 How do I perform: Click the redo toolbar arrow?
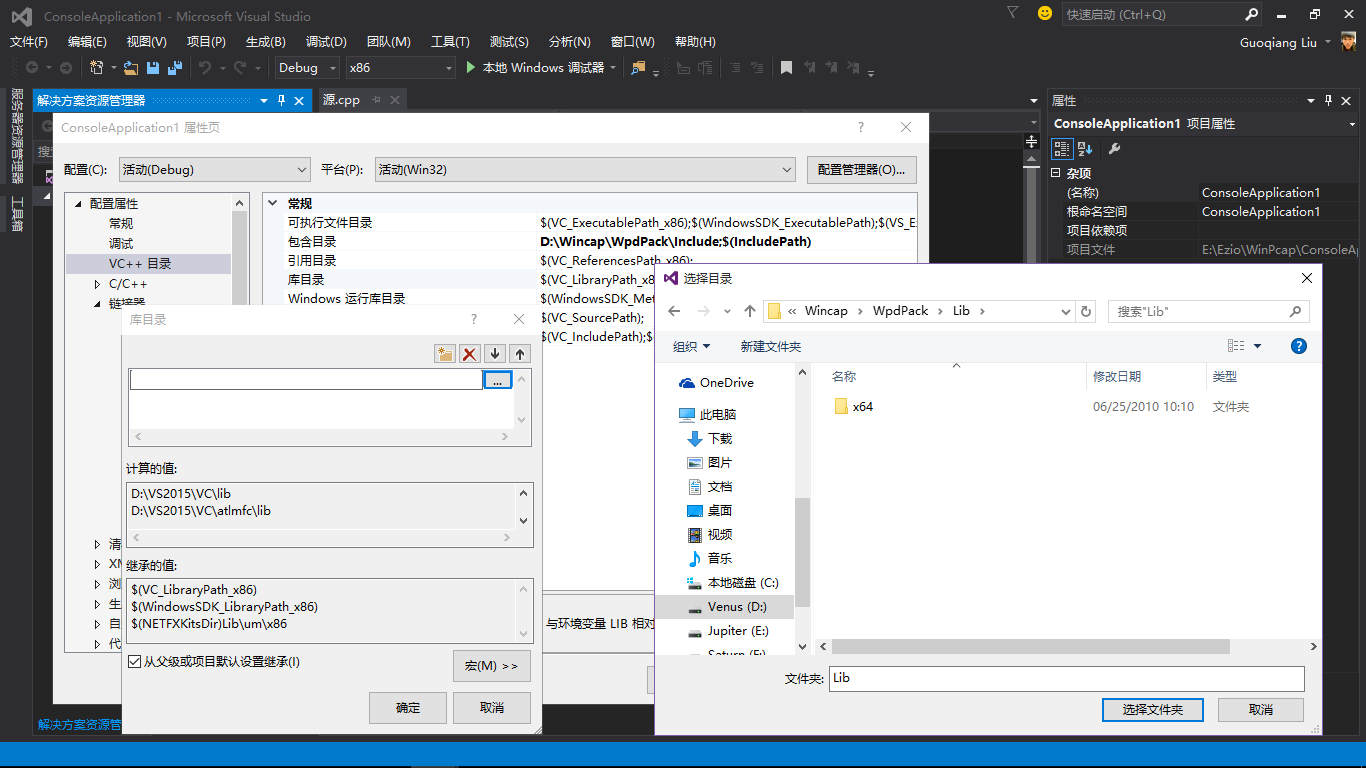(240, 68)
